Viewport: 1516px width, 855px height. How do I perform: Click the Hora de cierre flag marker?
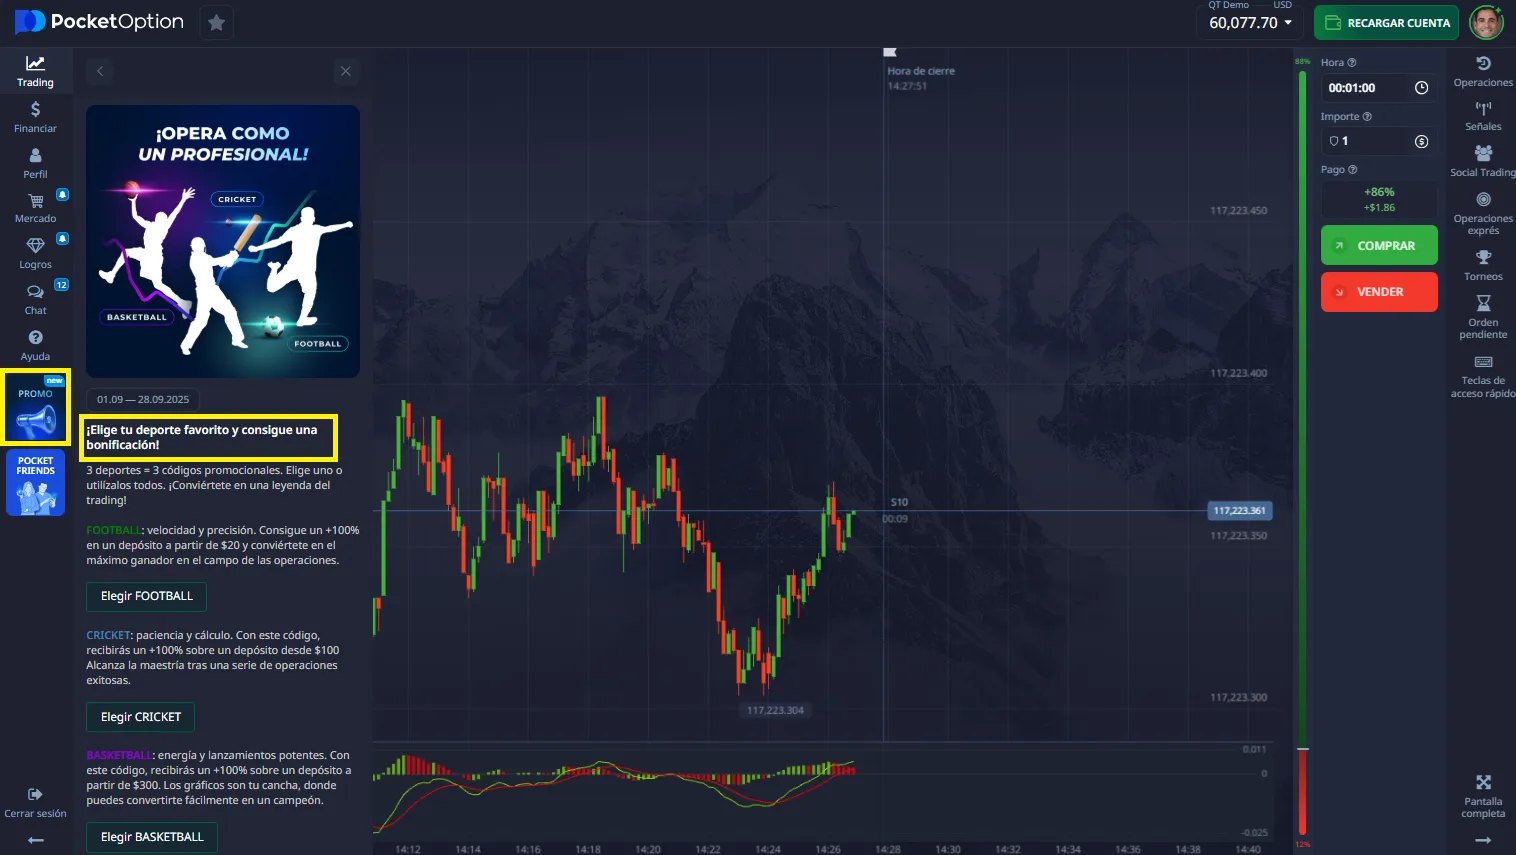pos(890,52)
